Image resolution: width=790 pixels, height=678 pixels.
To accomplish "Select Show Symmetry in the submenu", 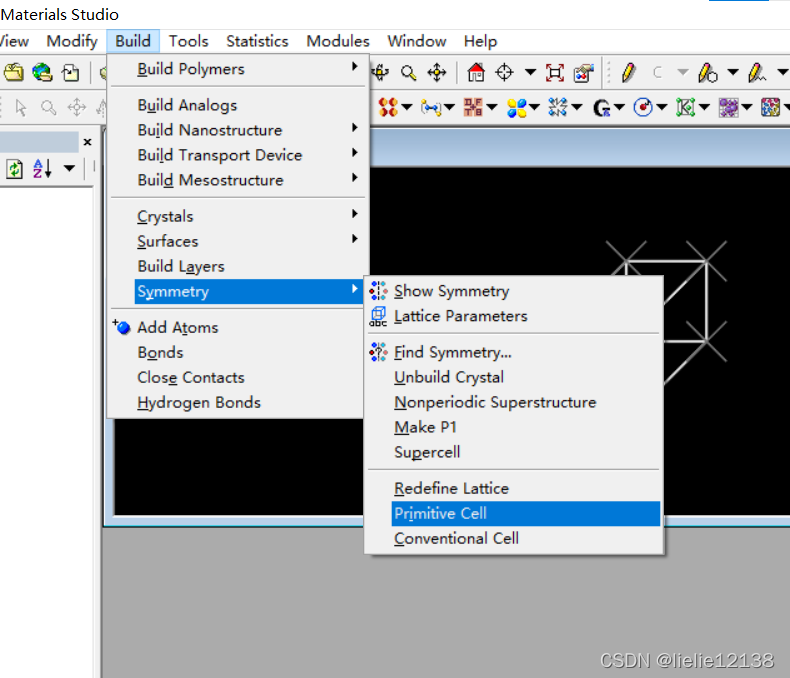I will point(514,291).
